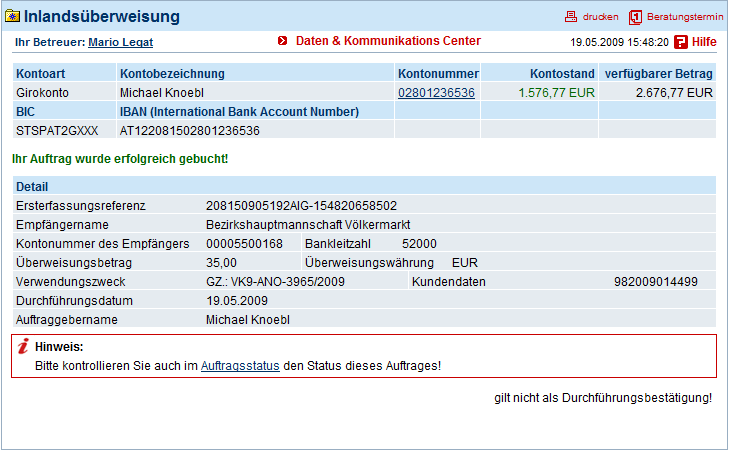
Task: Click the folder icon beside Inlandsüberweisung
Action: [13, 17]
